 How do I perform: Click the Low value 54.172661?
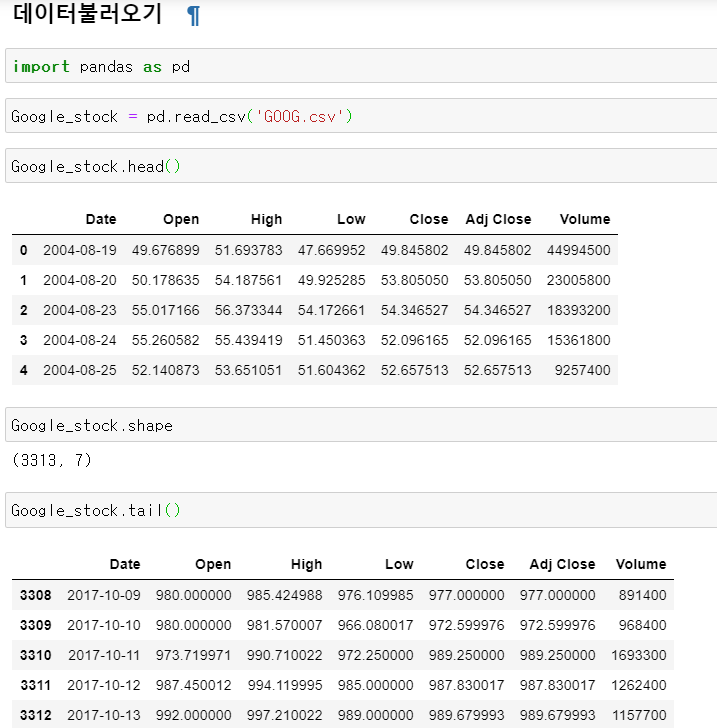[x=332, y=310]
